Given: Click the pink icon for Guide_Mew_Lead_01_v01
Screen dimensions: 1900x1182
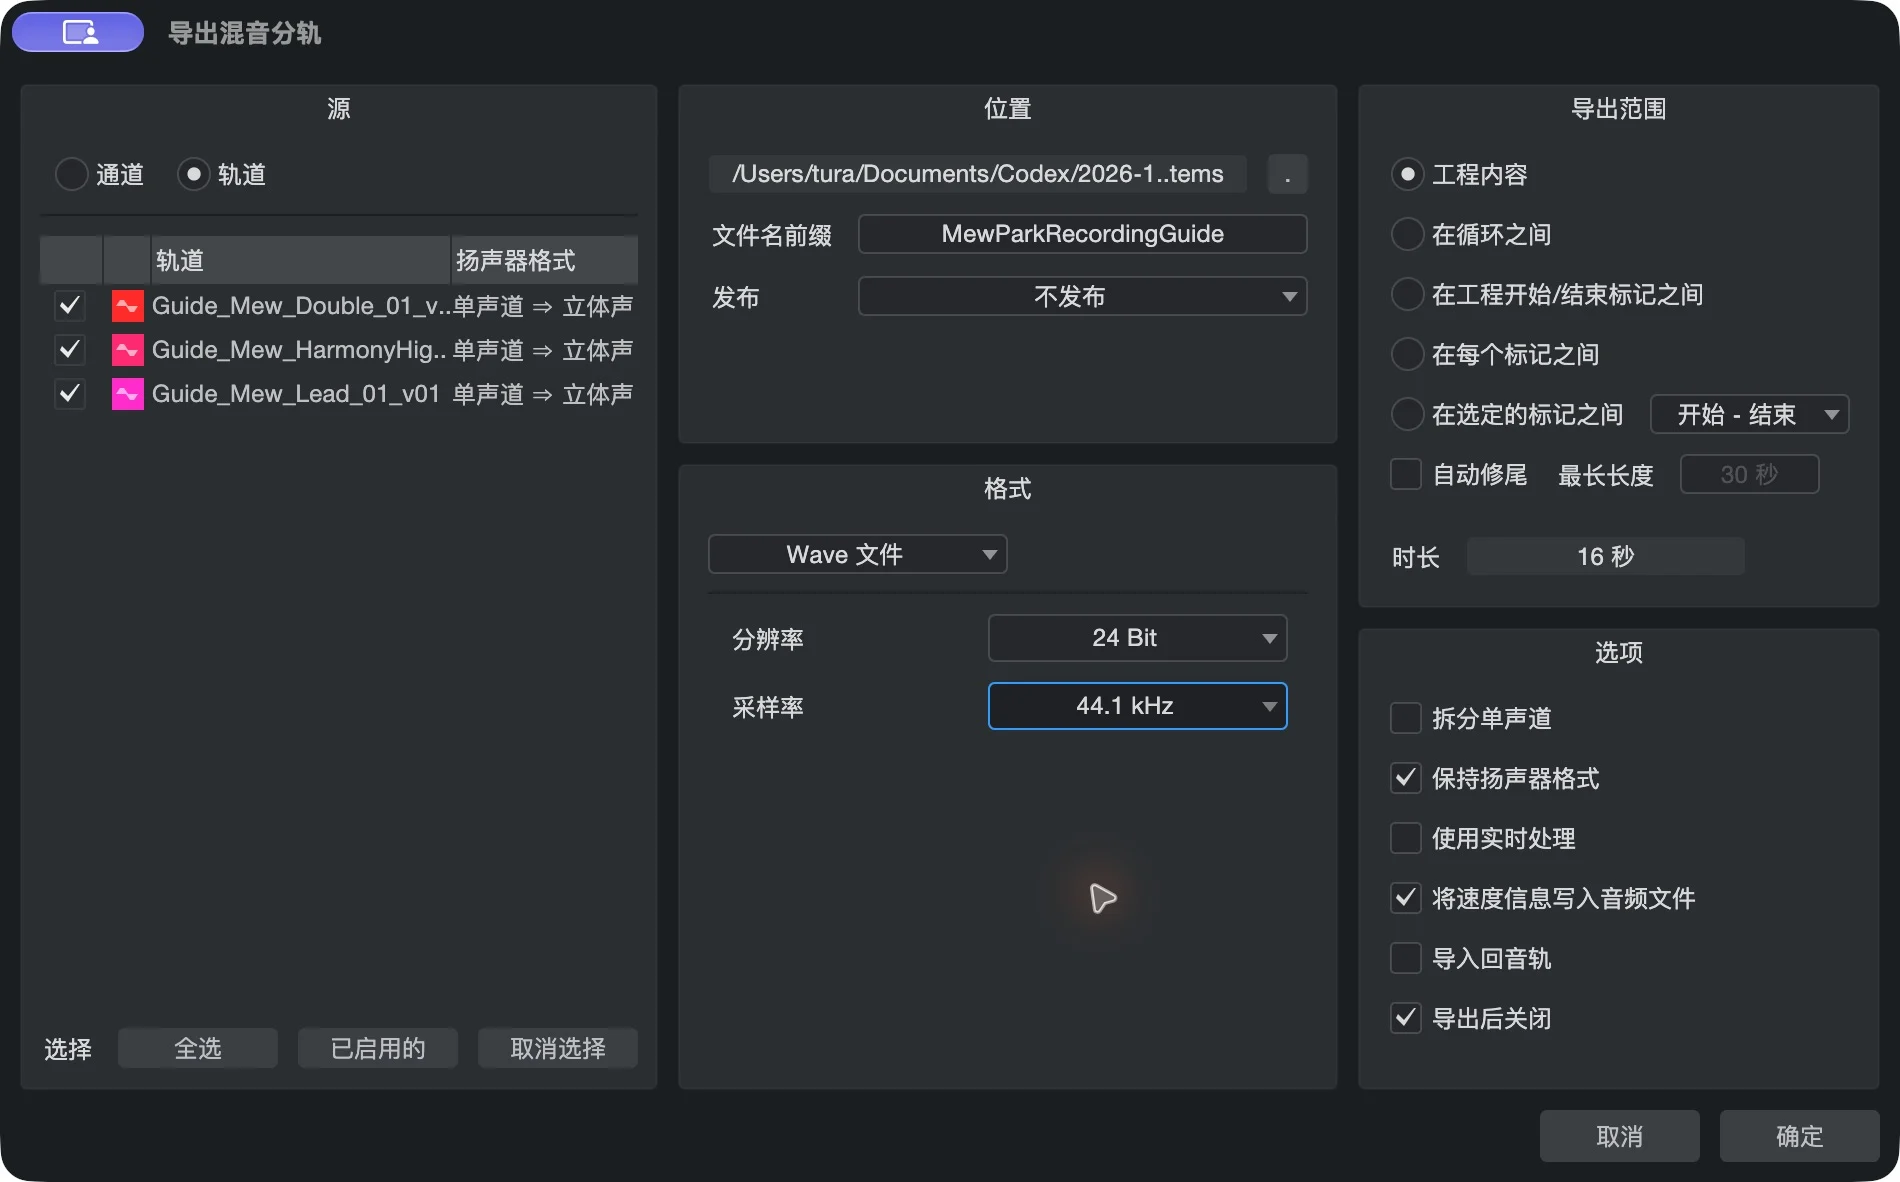Looking at the screenshot, I should point(127,394).
